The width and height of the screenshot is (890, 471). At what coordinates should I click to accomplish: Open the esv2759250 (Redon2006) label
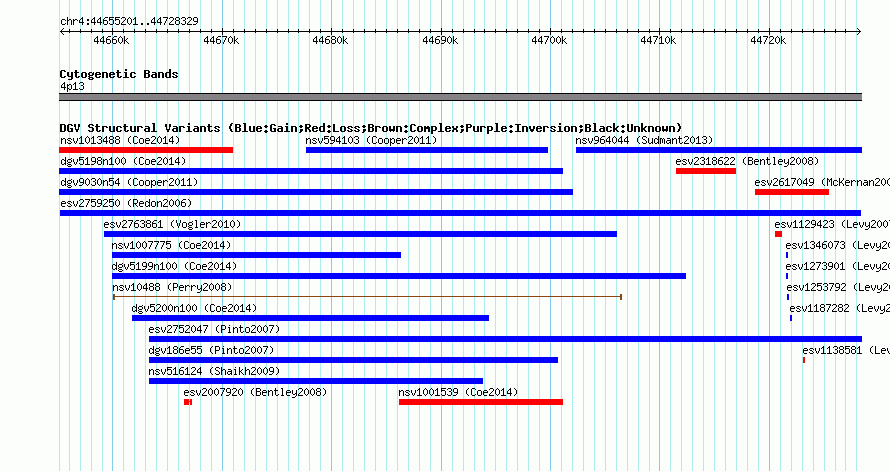126,203
